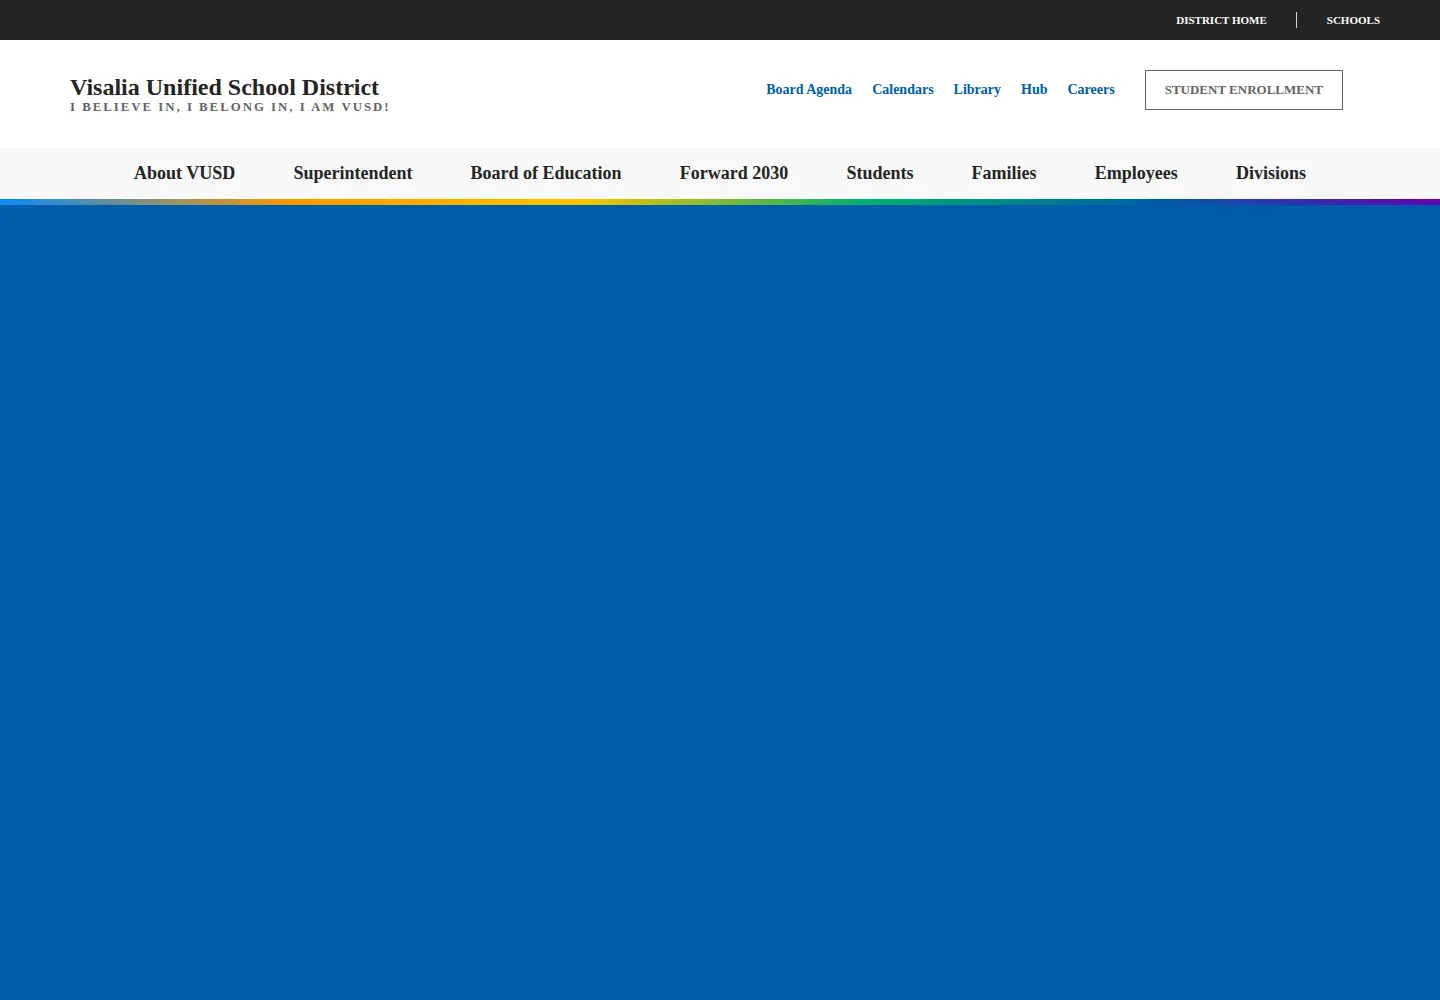Screen dimensions: 1440x1000
Task: Open the Divisions menu
Action: (1271, 173)
